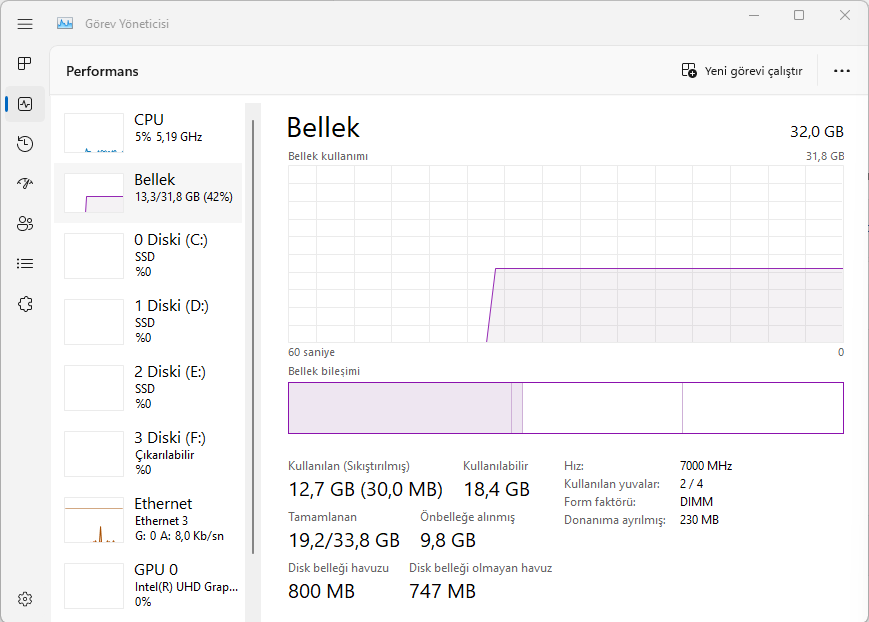869x622 pixels.
Task: Select 0 Diski (C:) item
Action: coord(148,255)
